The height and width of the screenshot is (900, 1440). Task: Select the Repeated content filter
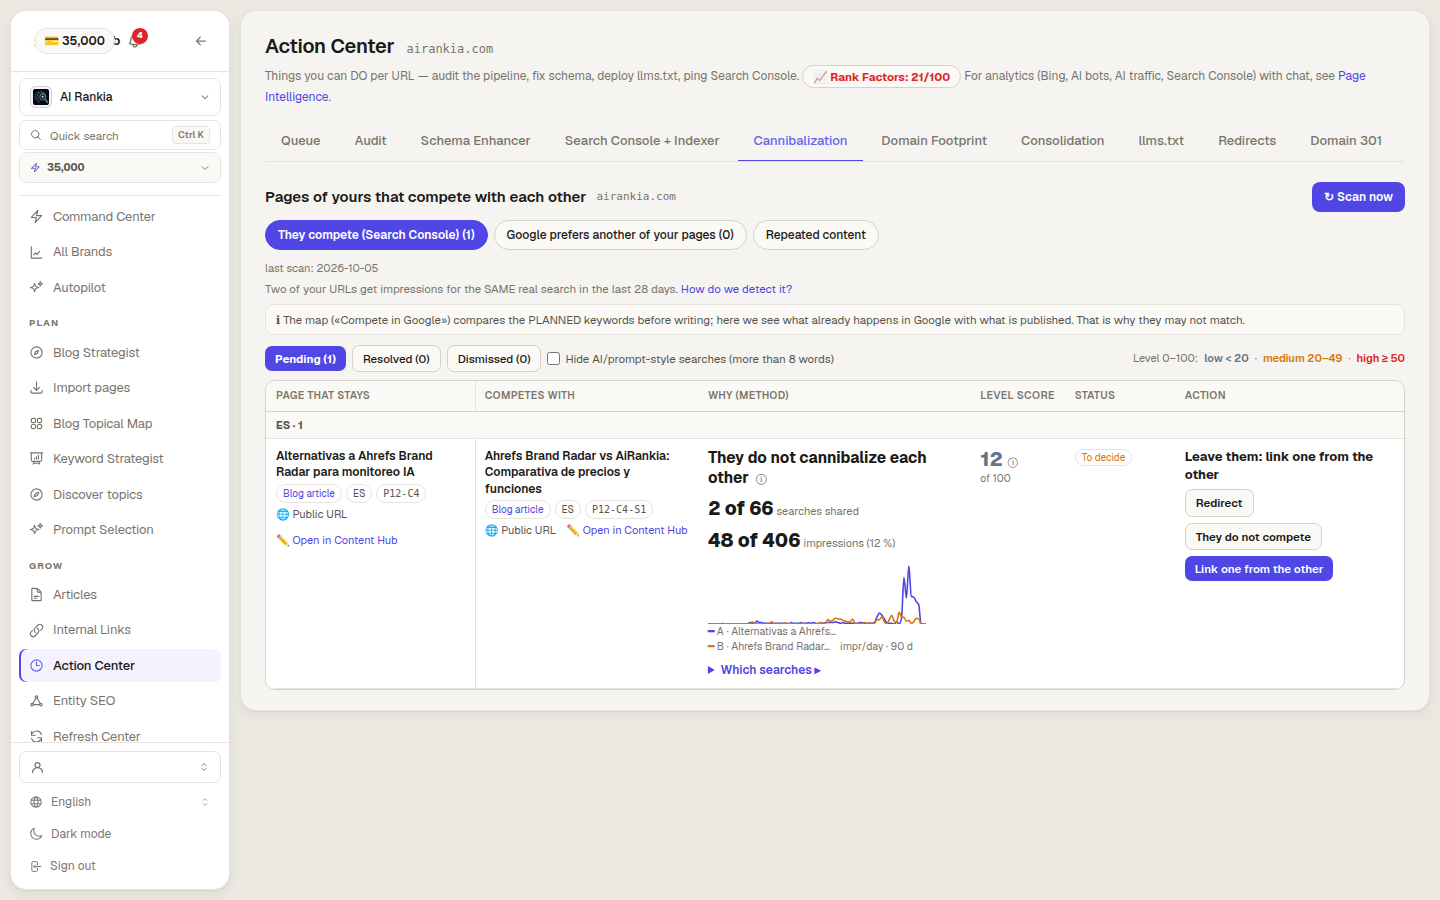pyautogui.click(x=816, y=235)
